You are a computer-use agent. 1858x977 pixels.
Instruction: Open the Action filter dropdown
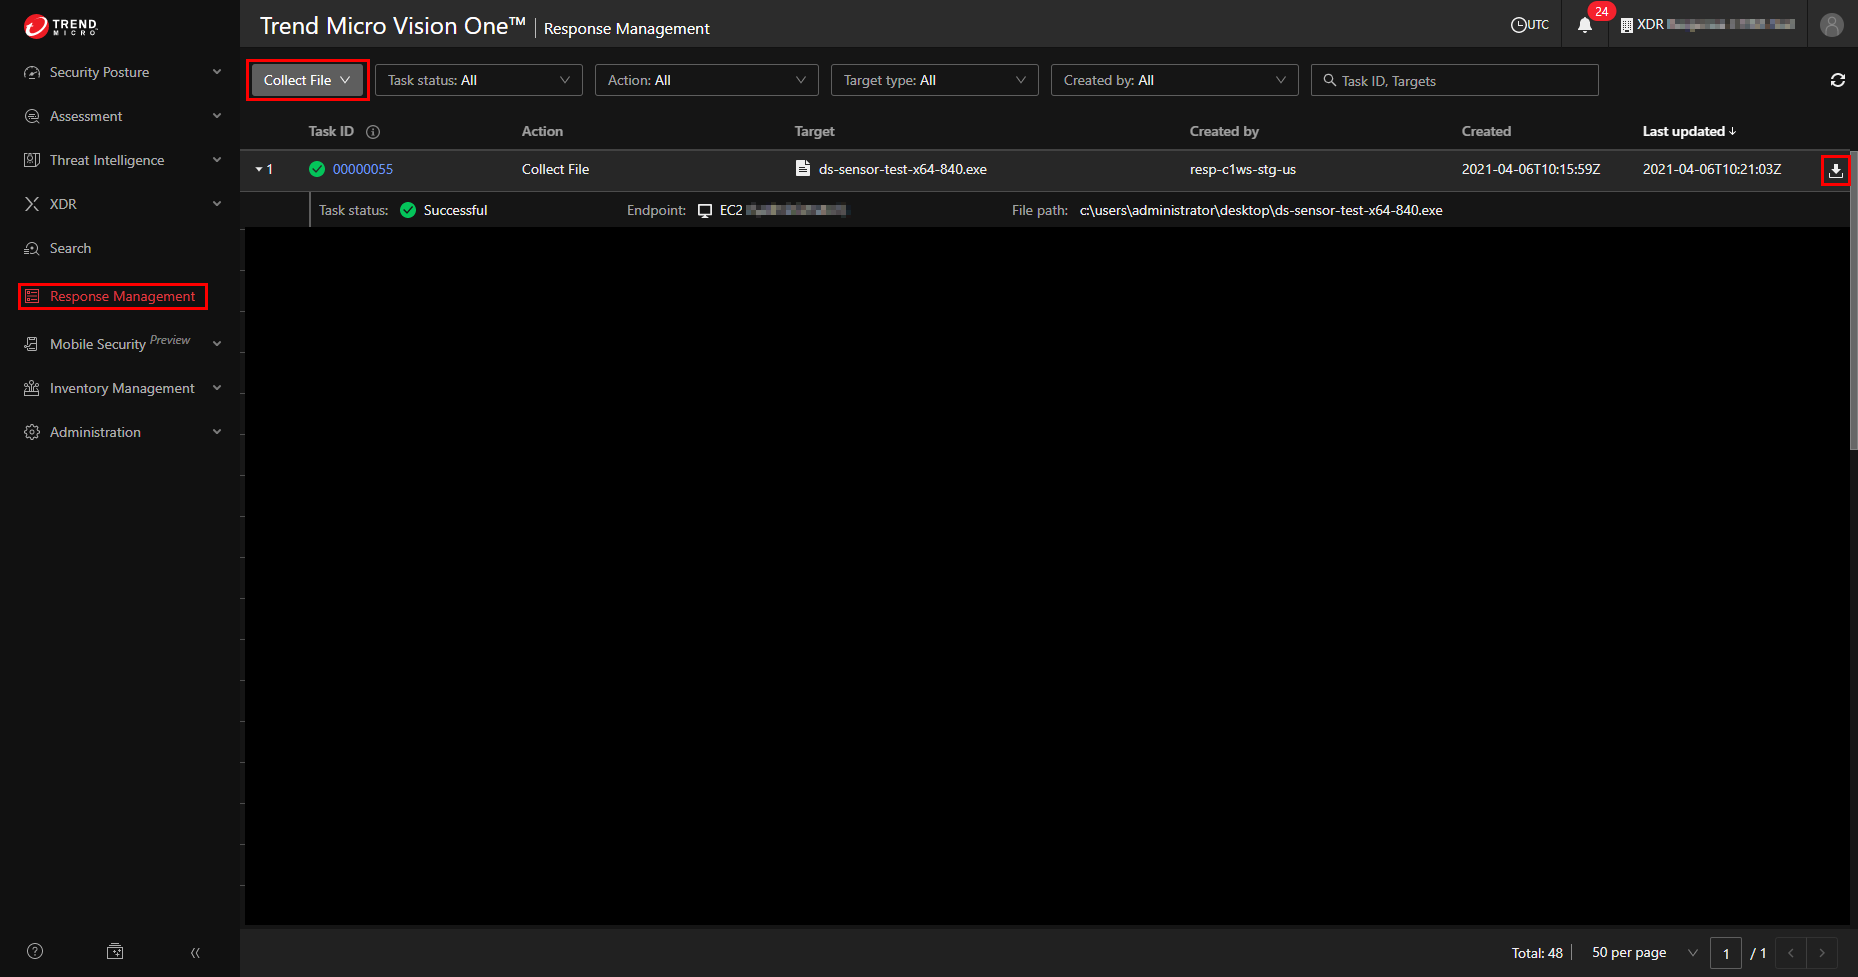point(706,80)
